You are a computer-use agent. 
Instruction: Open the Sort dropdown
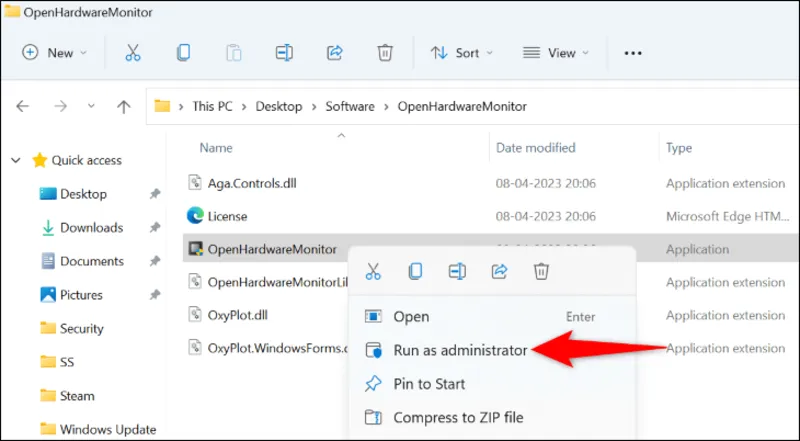pos(462,53)
